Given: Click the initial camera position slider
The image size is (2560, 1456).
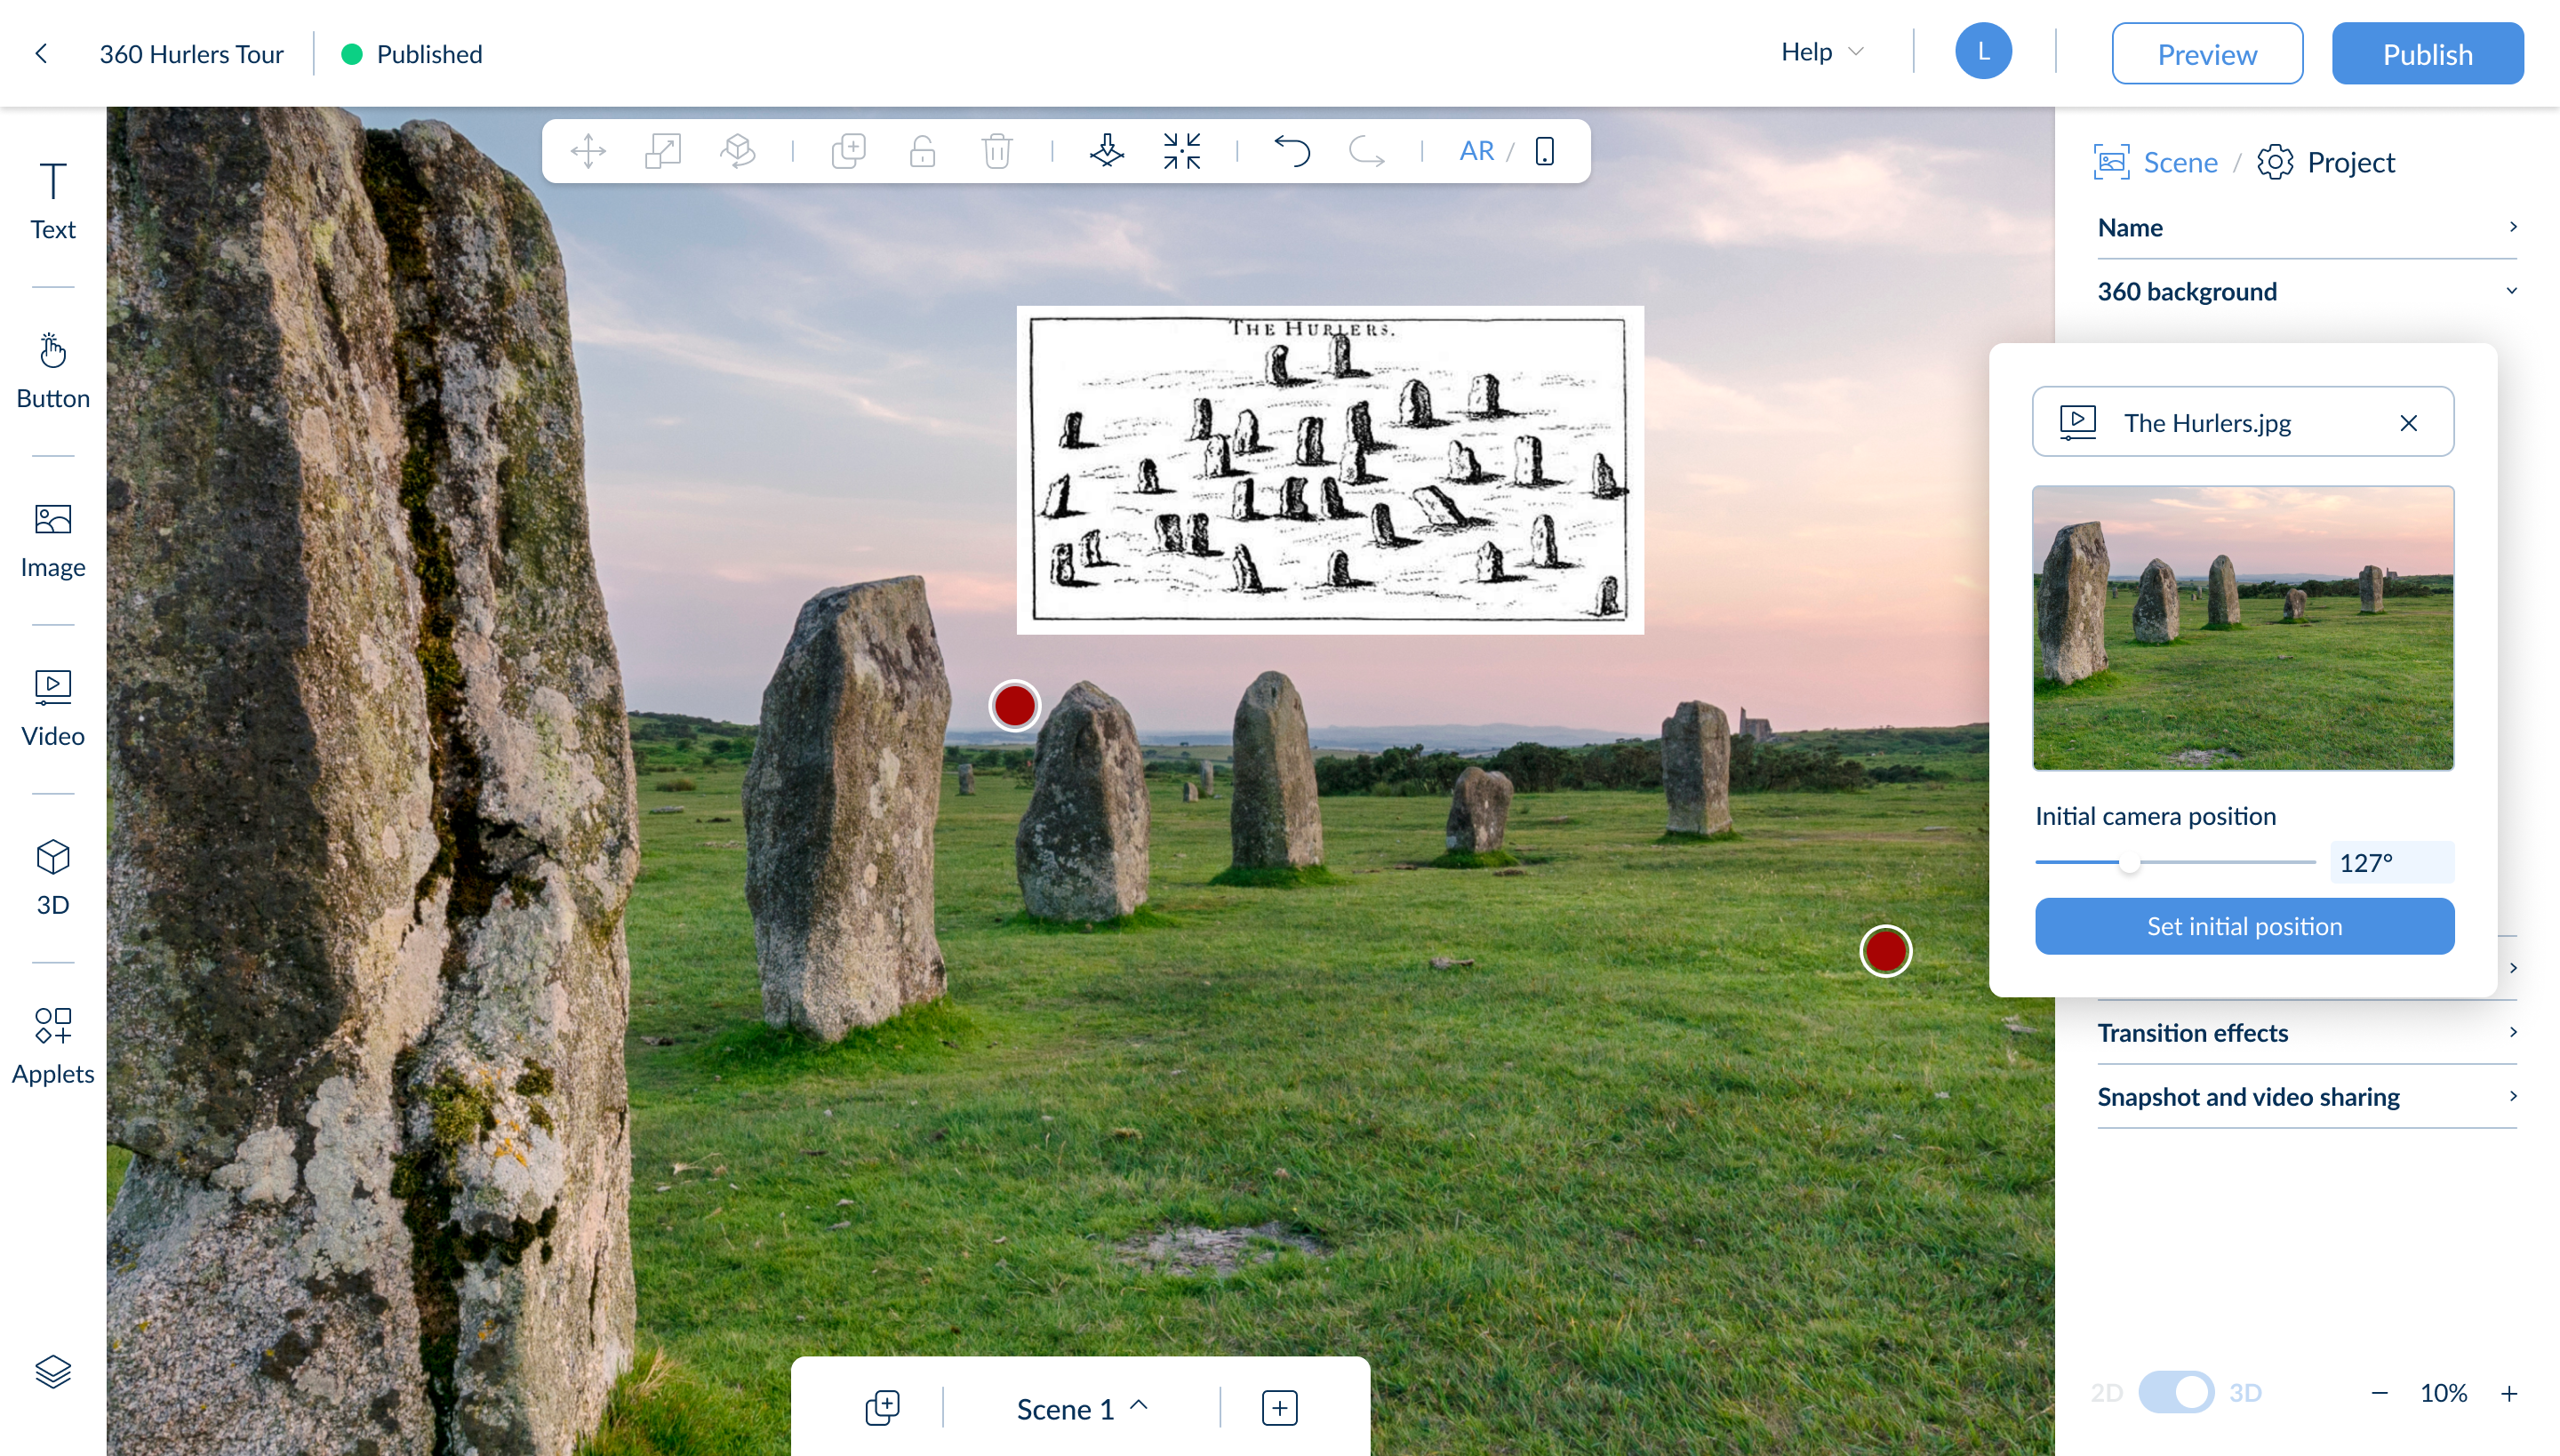Looking at the screenshot, I should [2175, 862].
